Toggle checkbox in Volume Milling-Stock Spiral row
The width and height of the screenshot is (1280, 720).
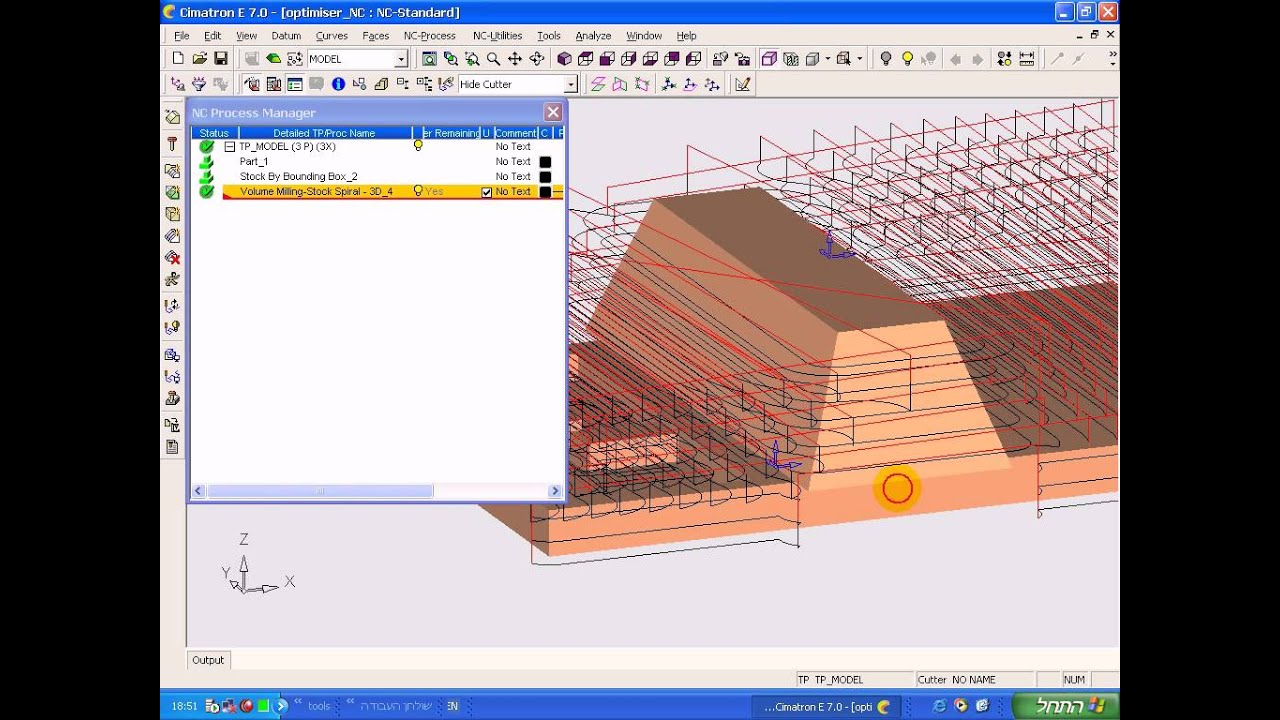click(487, 192)
